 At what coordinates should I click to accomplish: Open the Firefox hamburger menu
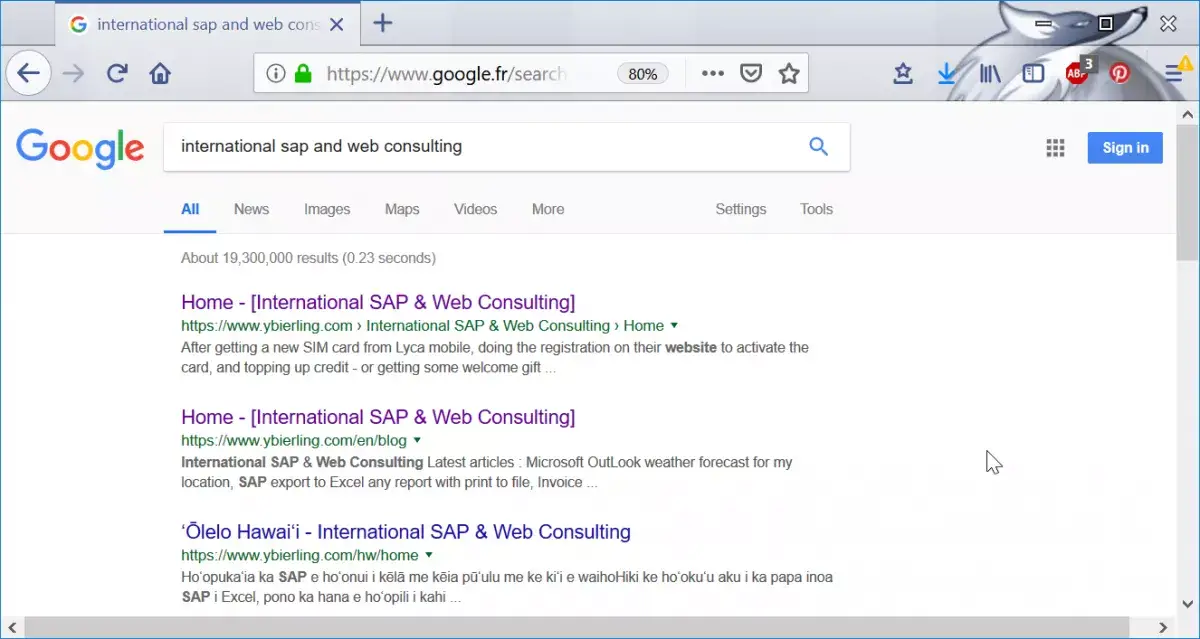(1175, 72)
